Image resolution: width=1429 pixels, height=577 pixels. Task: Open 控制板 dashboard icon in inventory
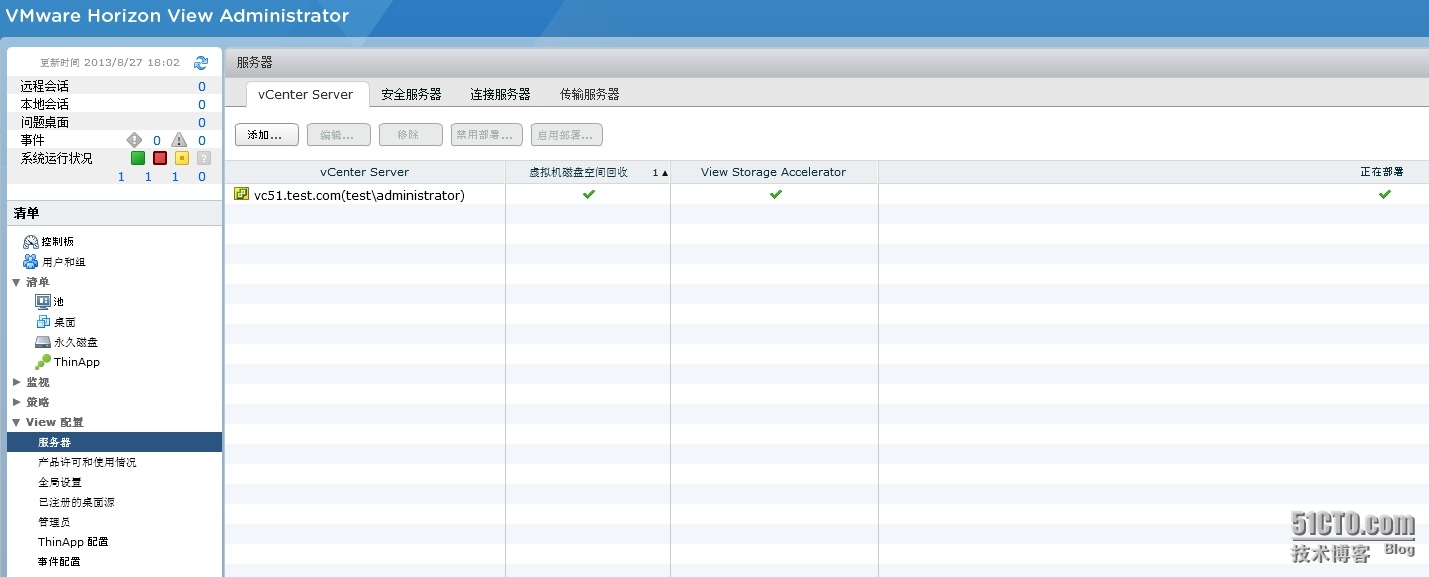[x=30, y=242]
